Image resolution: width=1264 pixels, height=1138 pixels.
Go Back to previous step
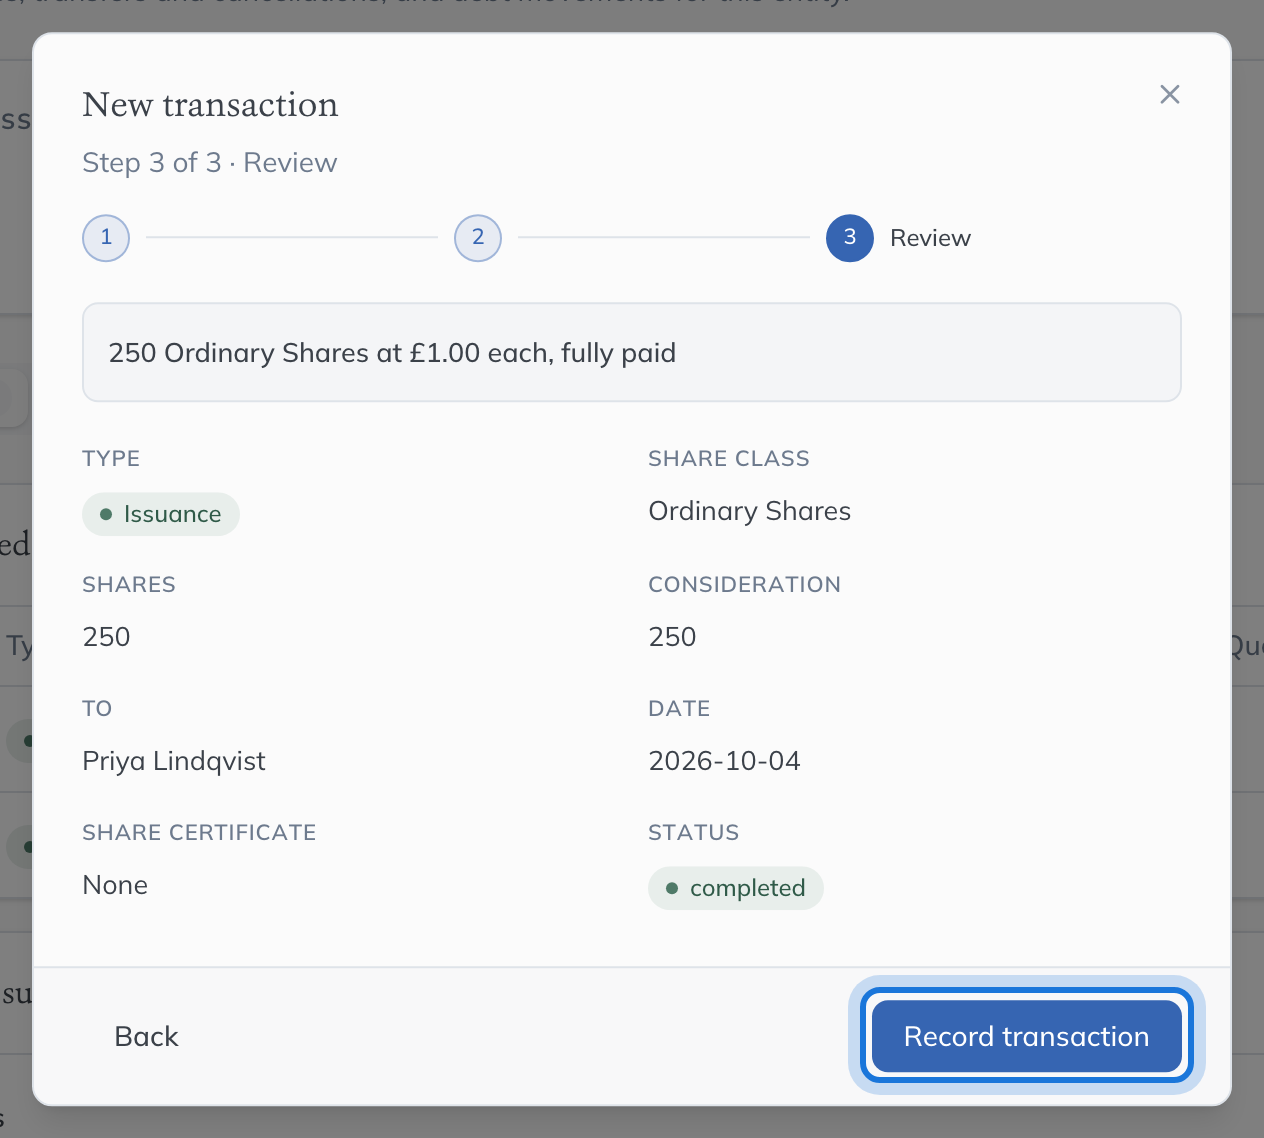[146, 1036]
